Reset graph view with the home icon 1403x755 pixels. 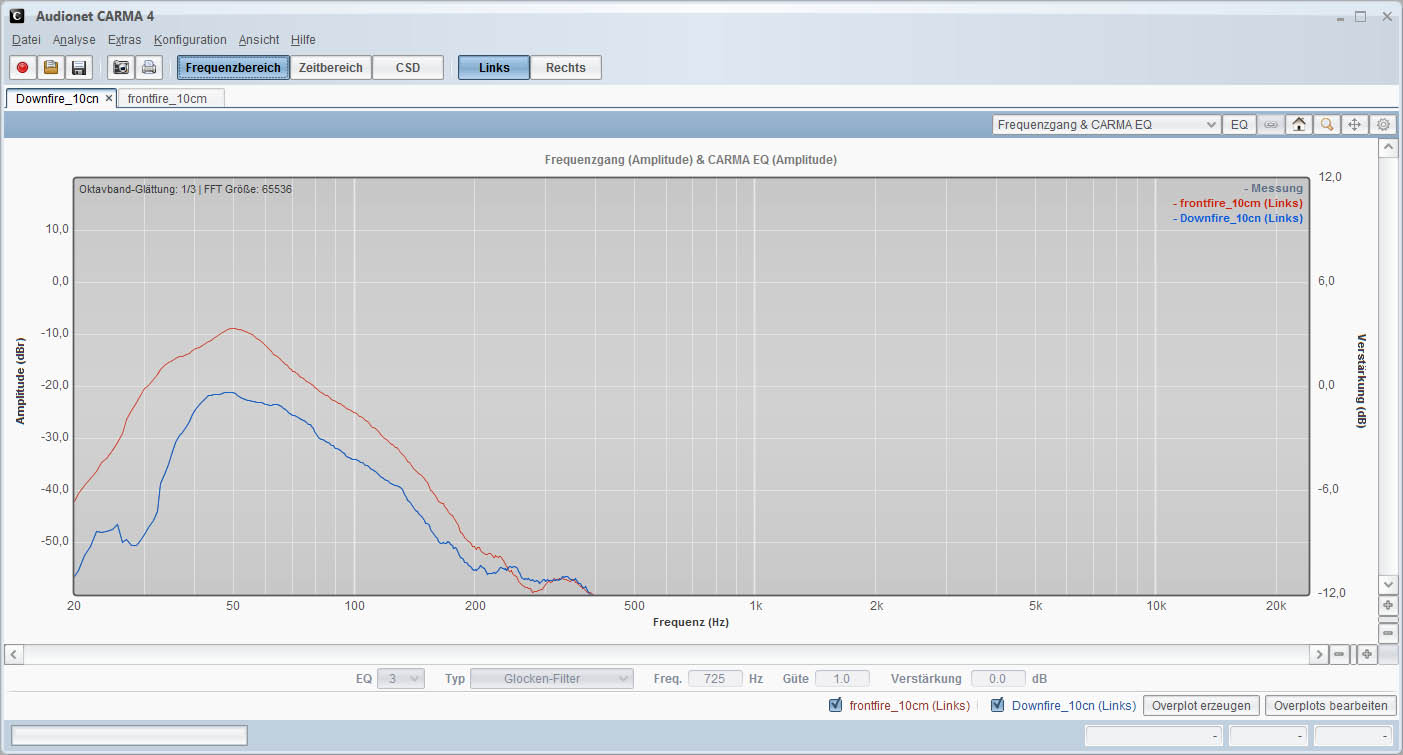click(1298, 125)
